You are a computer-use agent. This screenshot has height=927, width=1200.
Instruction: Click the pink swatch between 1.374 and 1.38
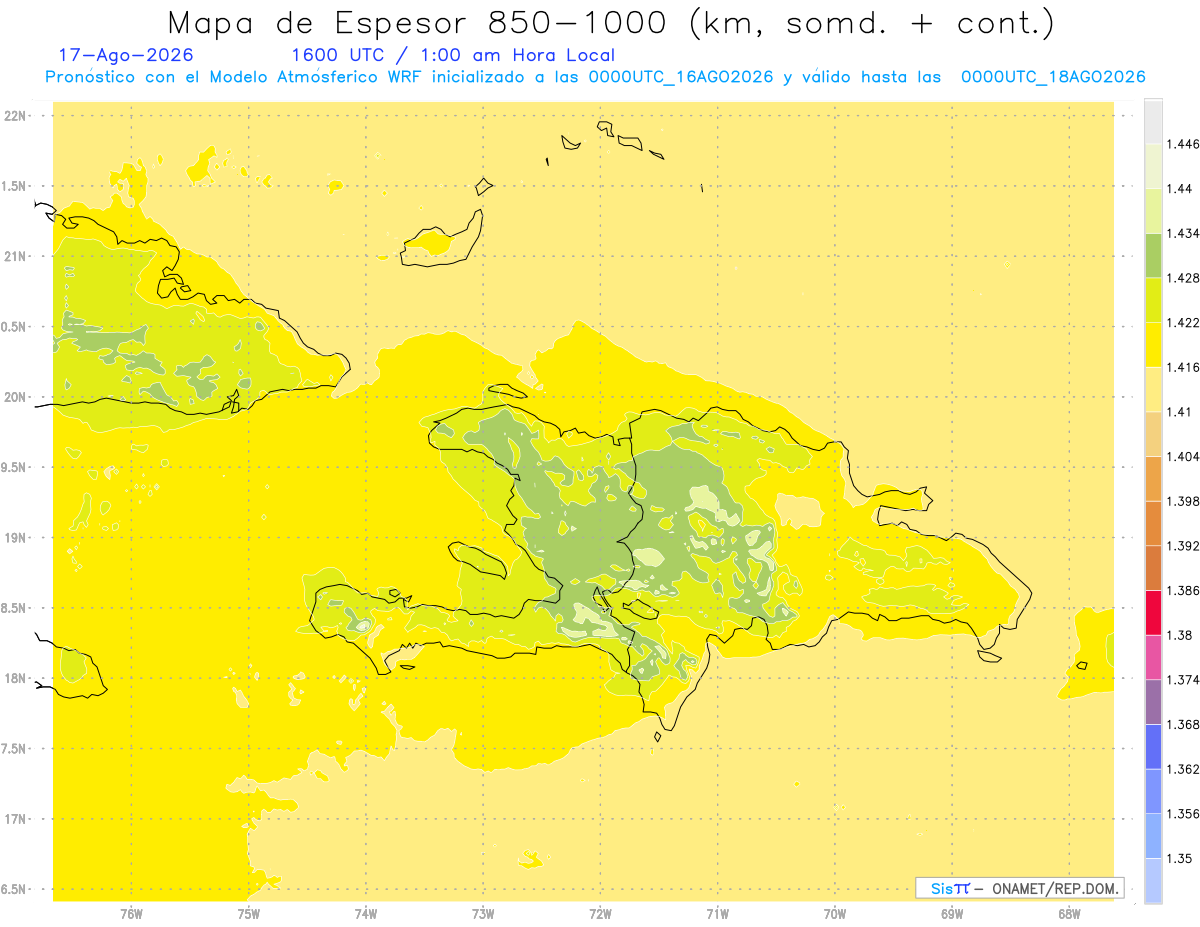pos(1153,657)
